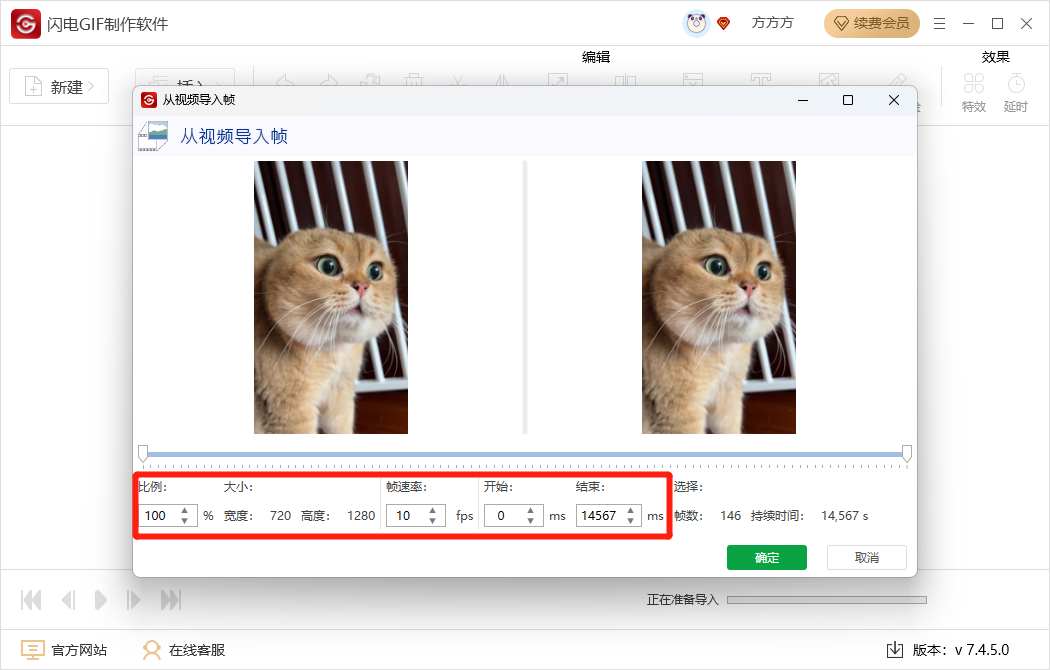Cancel the import via 取消
1050x670 pixels.
866,557
